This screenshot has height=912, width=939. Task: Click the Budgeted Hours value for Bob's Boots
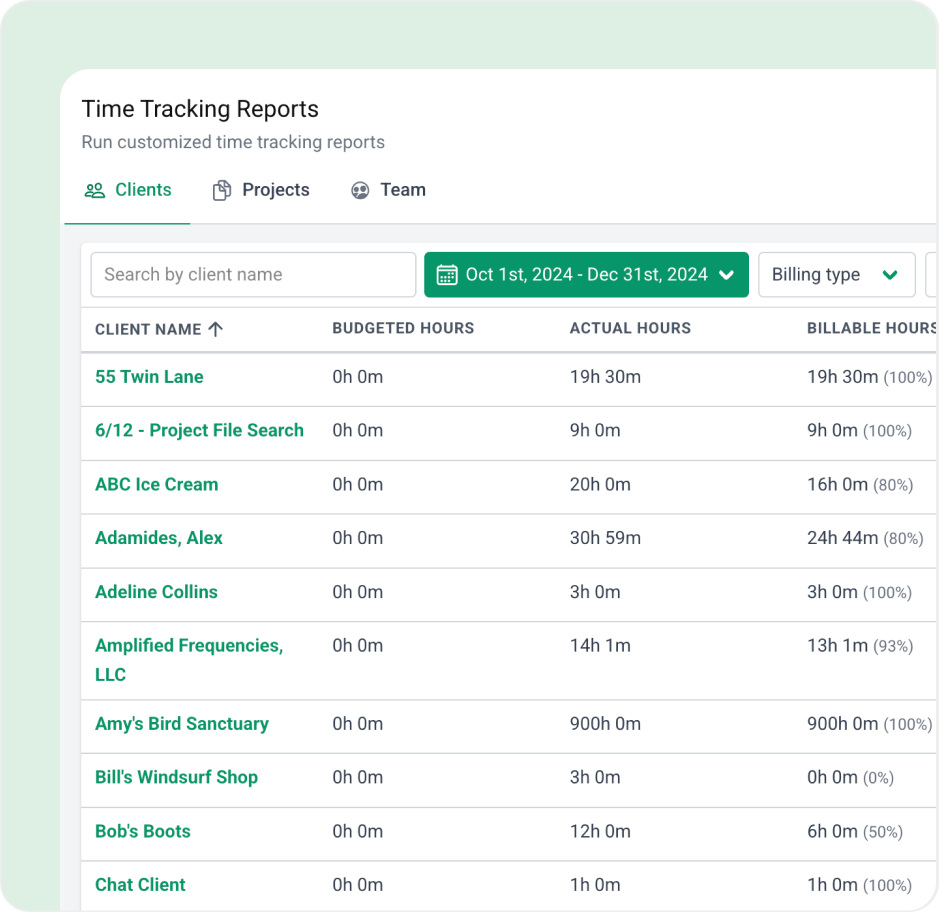click(x=358, y=831)
